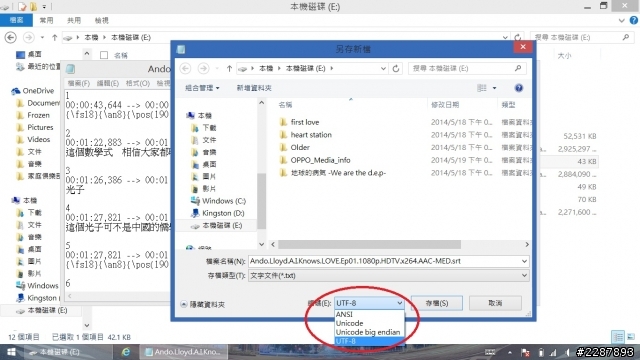Choose Unicode big endian encoding
The image size is (640, 360).
pyautogui.click(x=369, y=332)
